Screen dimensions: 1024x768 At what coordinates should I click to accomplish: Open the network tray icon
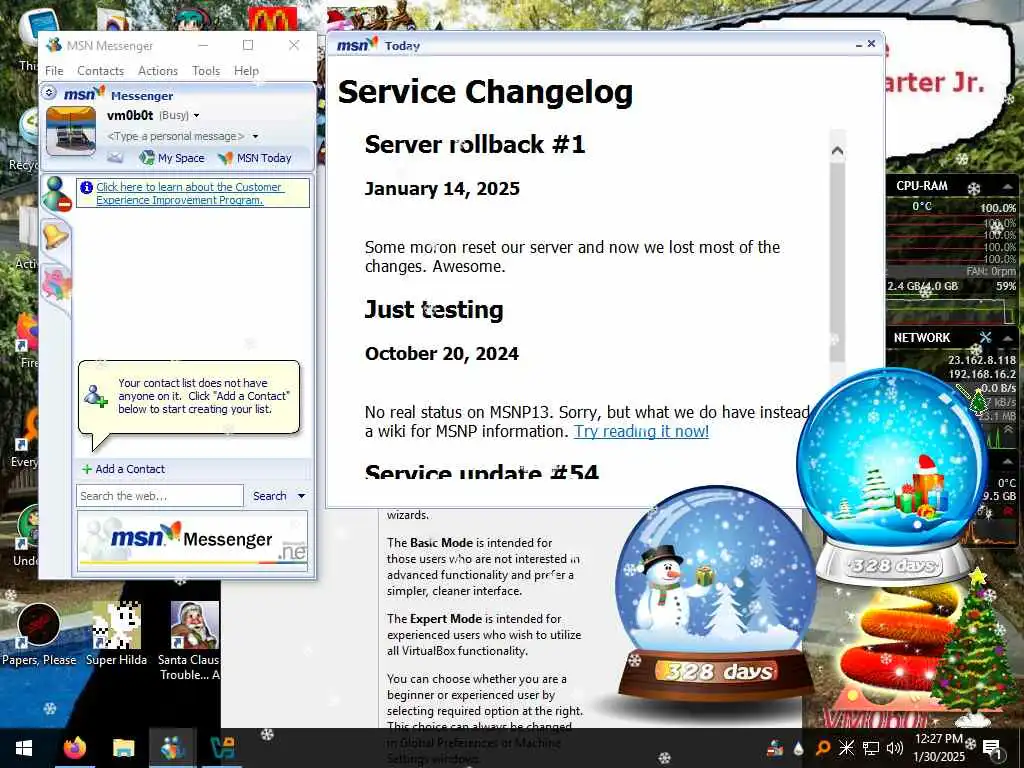coord(871,748)
